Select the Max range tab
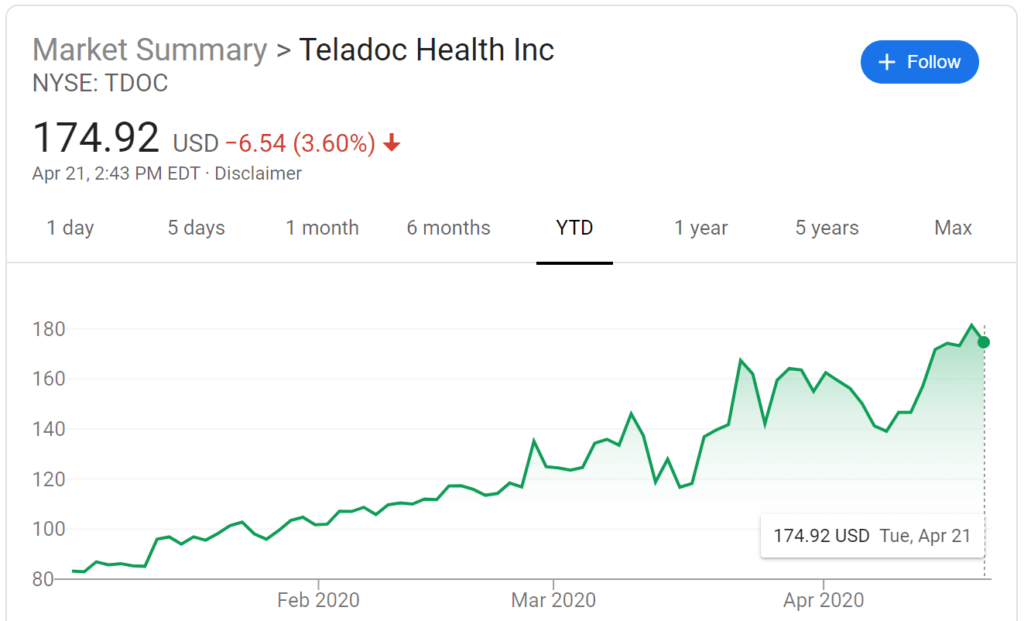This screenshot has width=1024, height=621. click(x=953, y=228)
